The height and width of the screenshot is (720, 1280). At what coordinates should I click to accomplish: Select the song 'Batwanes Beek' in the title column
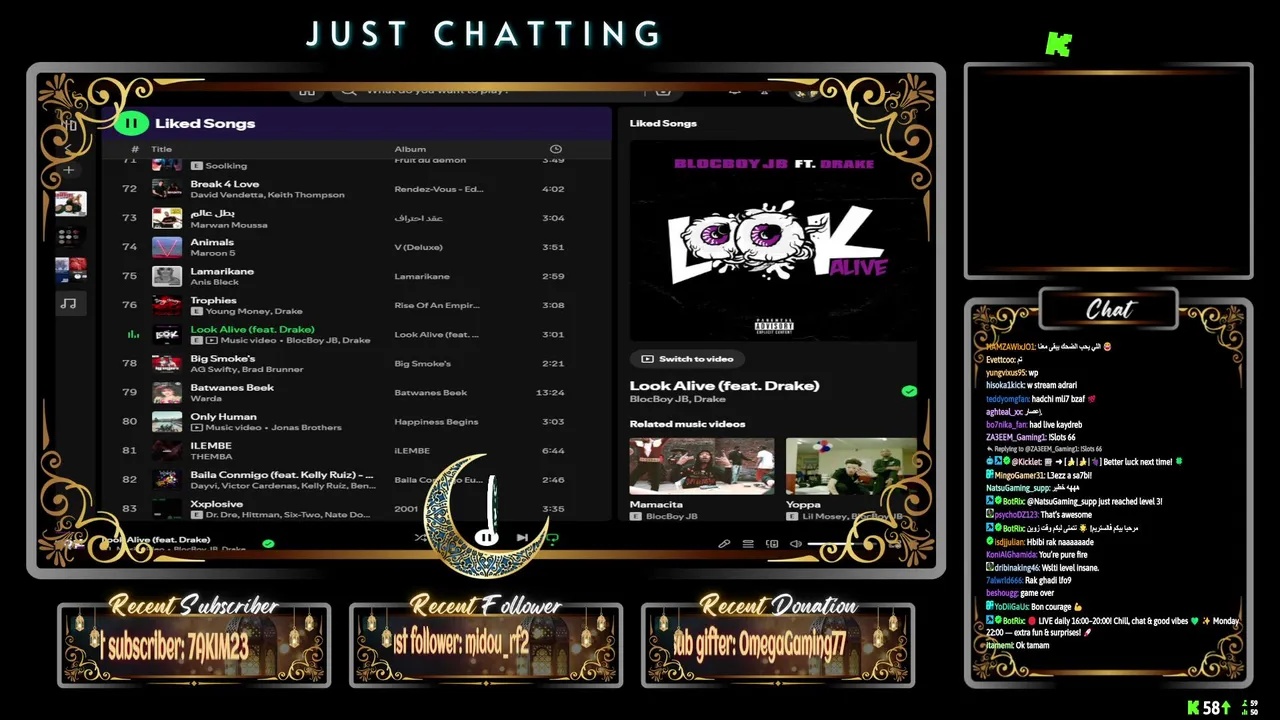click(x=232, y=387)
